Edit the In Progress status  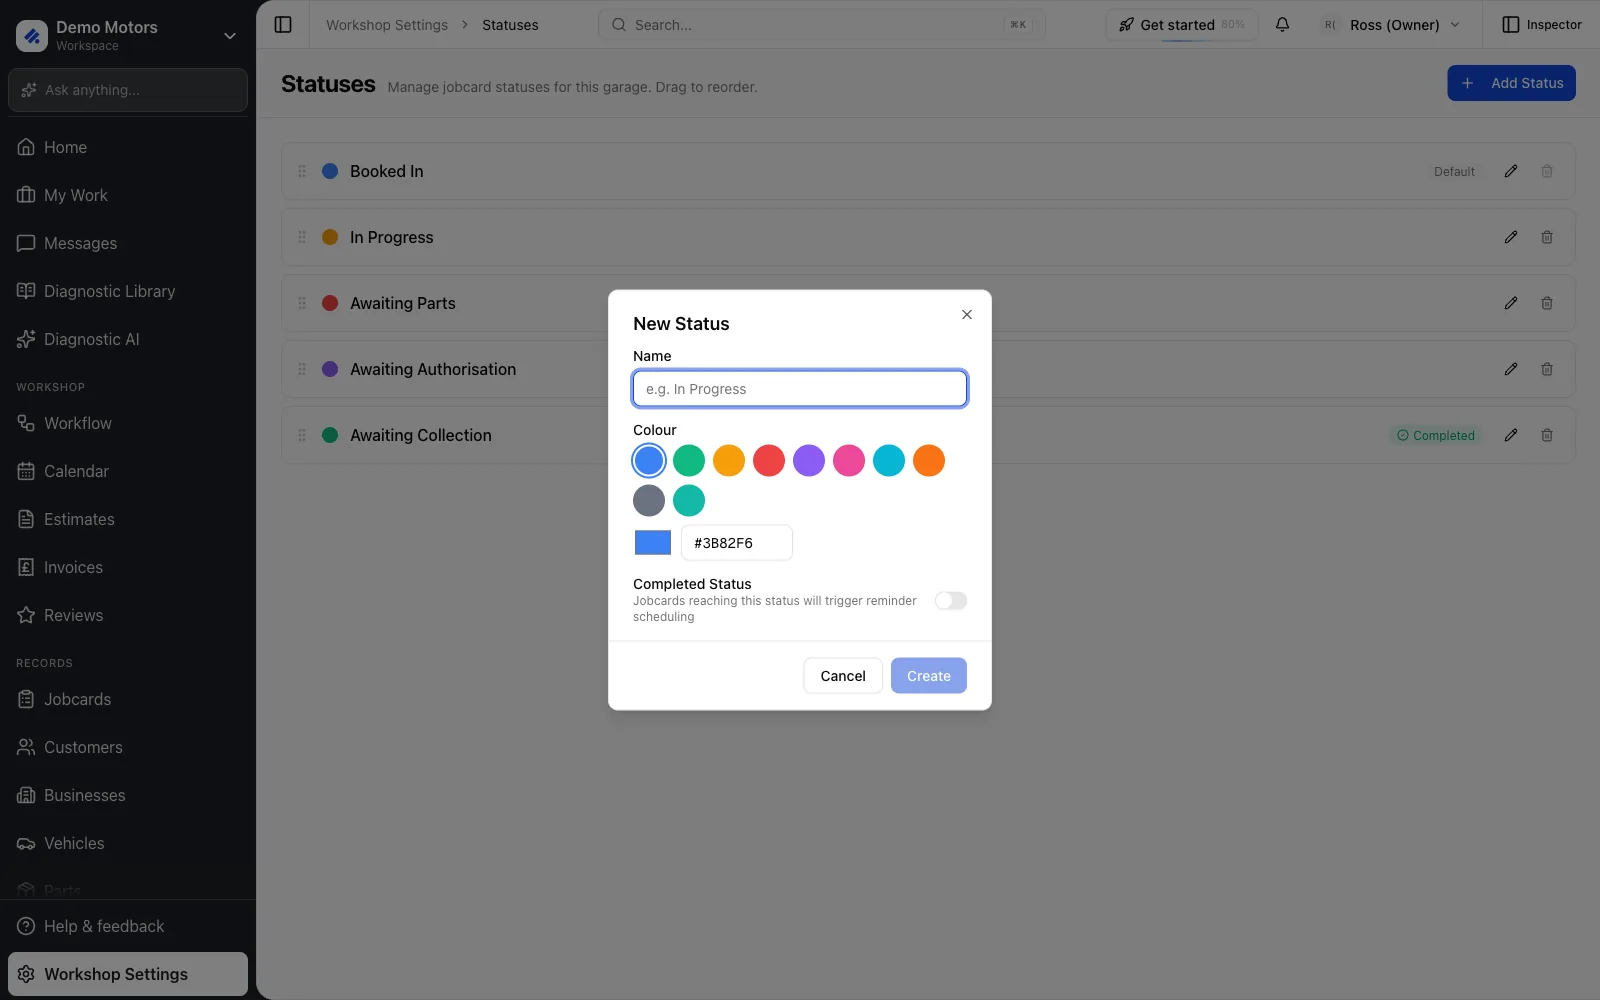[x=1511, y=237]
